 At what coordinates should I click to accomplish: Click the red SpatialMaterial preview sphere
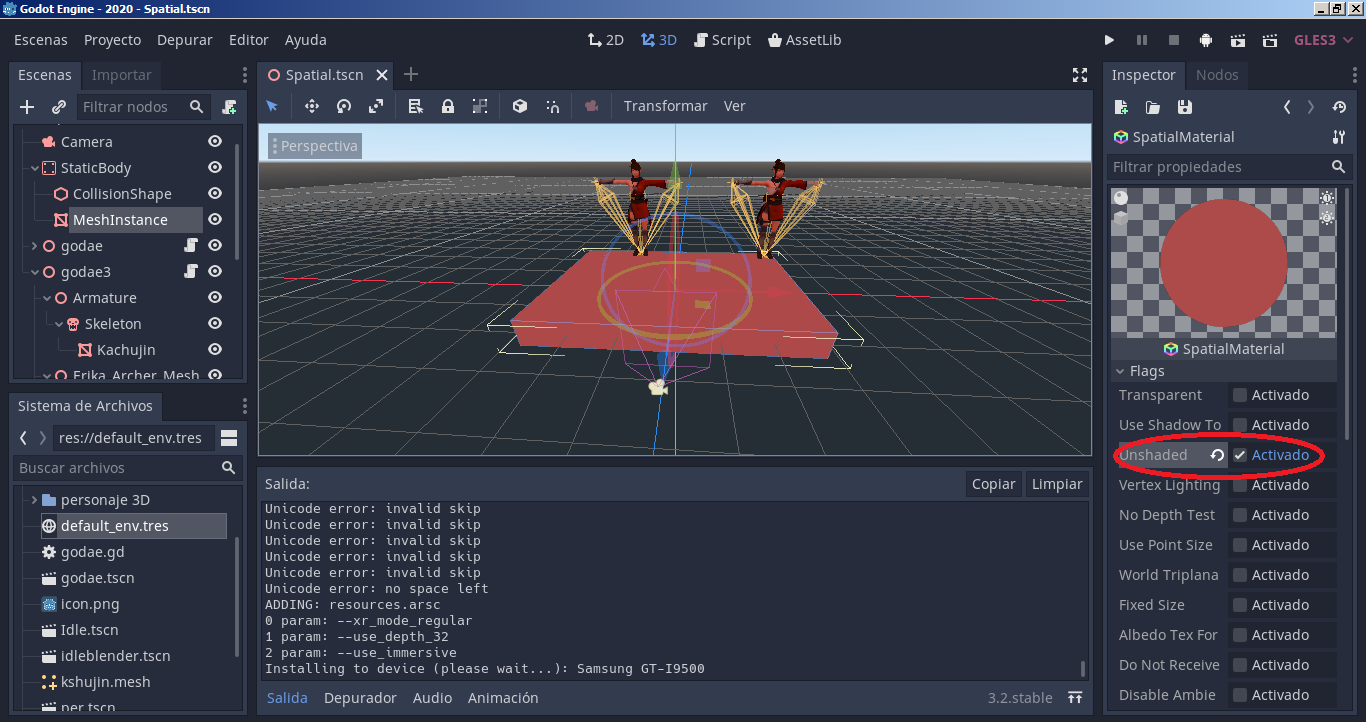click(x=1222, y=262)
